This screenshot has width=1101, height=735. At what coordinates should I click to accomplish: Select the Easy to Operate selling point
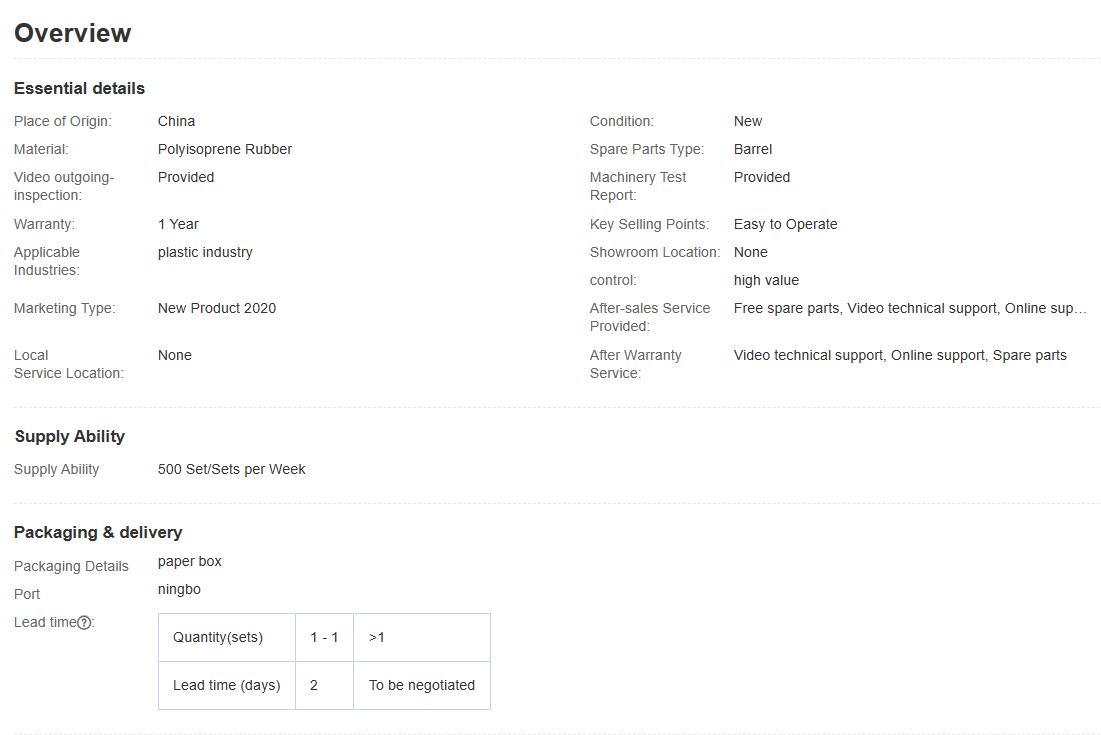[x=785, y=224]
